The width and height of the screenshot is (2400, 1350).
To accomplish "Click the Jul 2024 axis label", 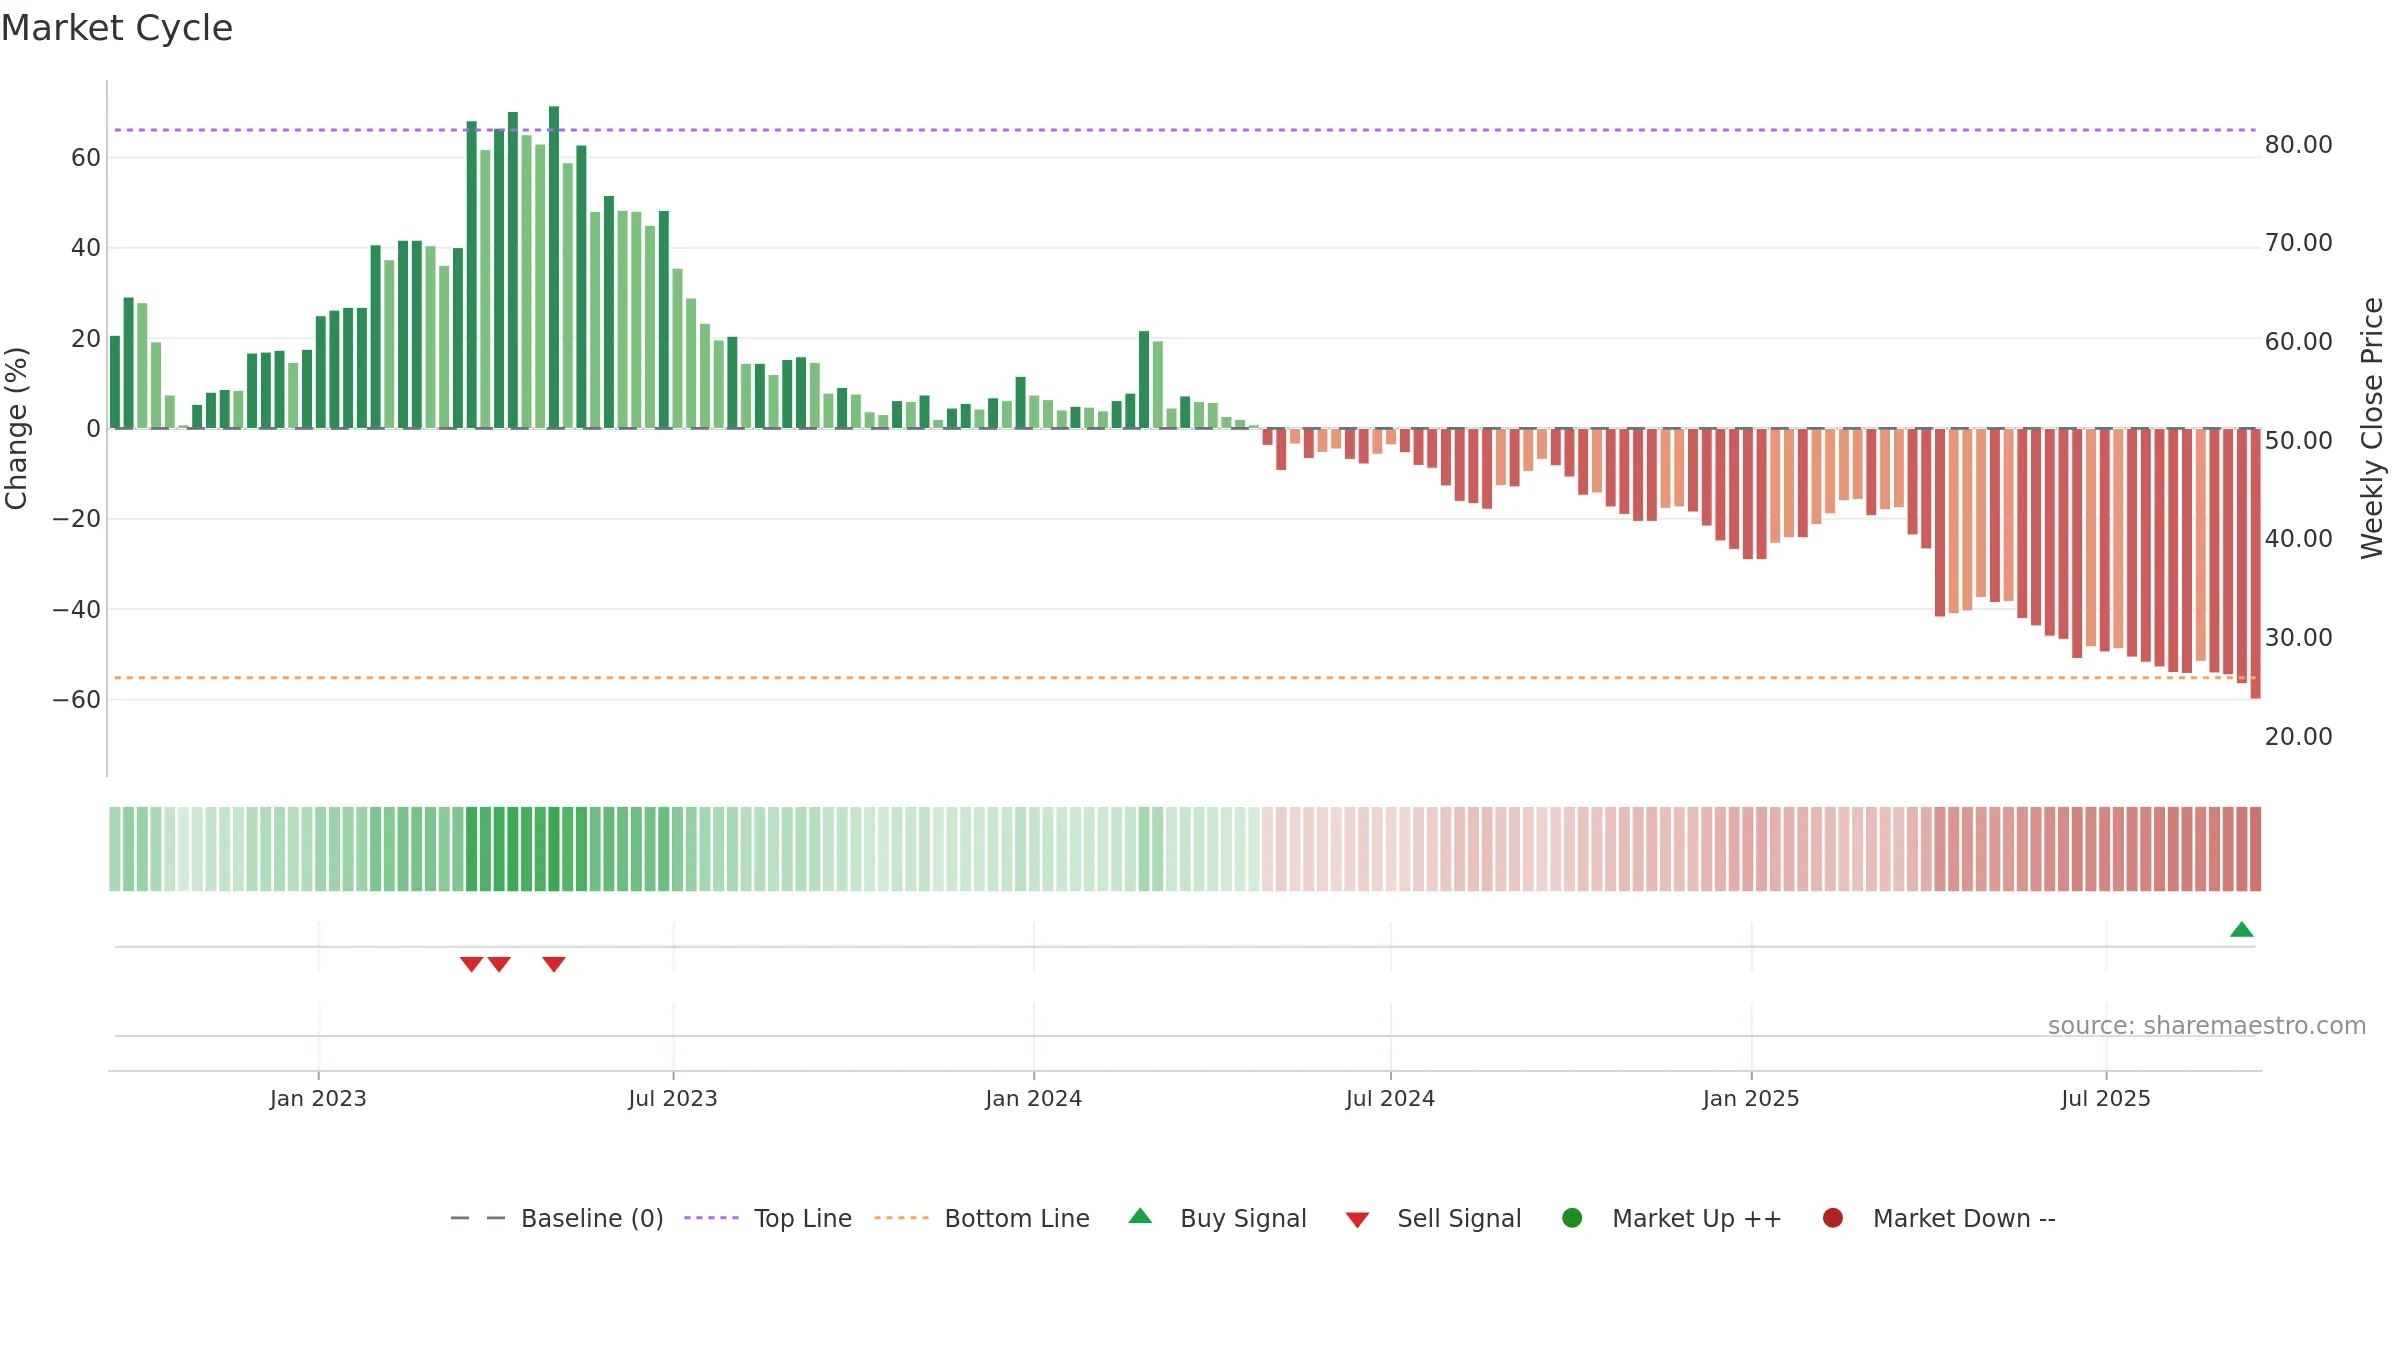I will [1390, 1098].
